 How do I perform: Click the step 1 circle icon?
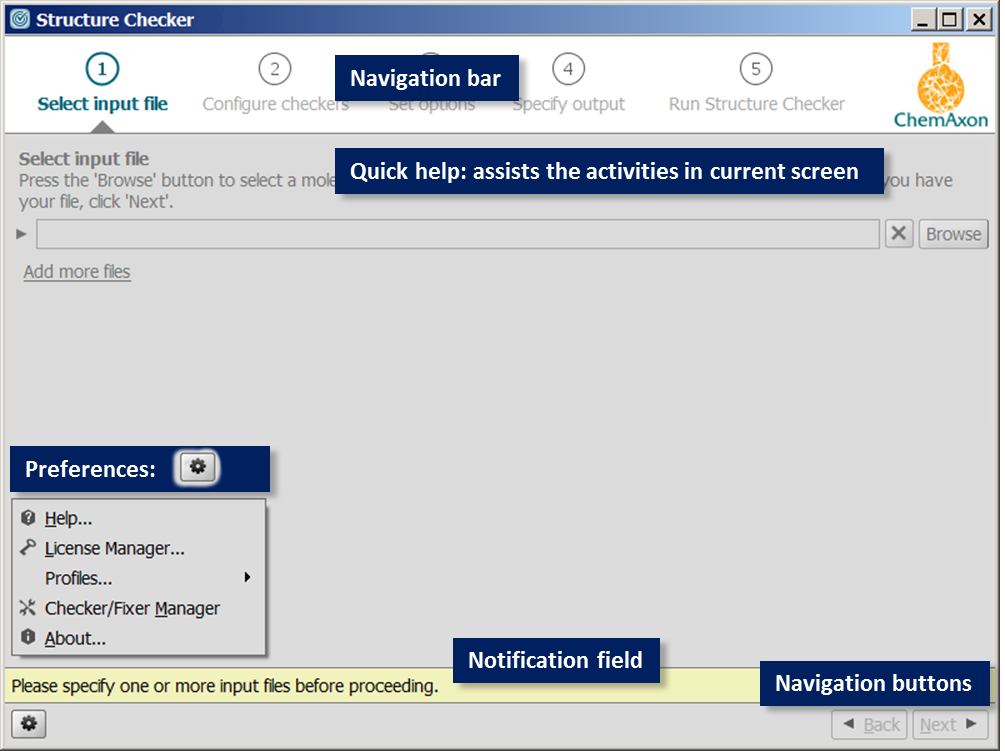(x=102, y=69)
